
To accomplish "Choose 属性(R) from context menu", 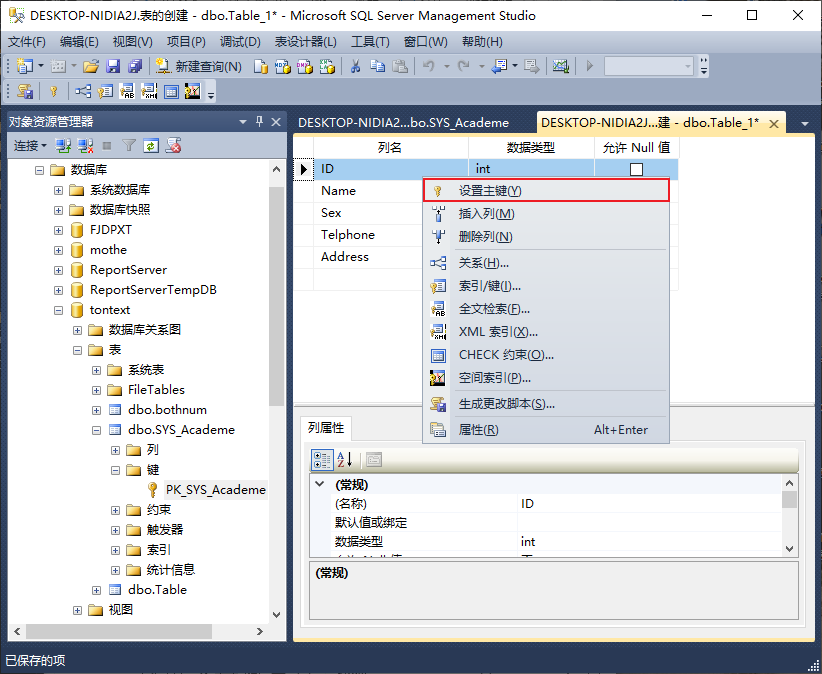I will pos(546,430).
